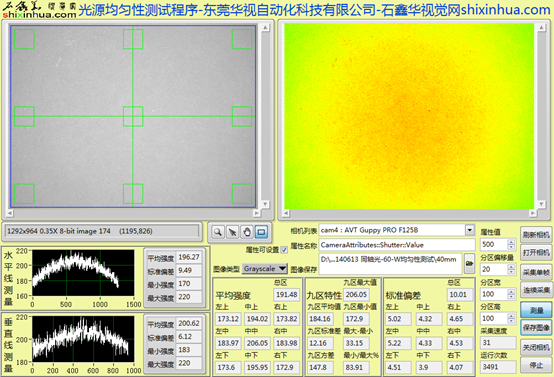Click the CameraAttributes::Shutter::Value attribute name field
554x377 pixels.
tap(397, 245)
